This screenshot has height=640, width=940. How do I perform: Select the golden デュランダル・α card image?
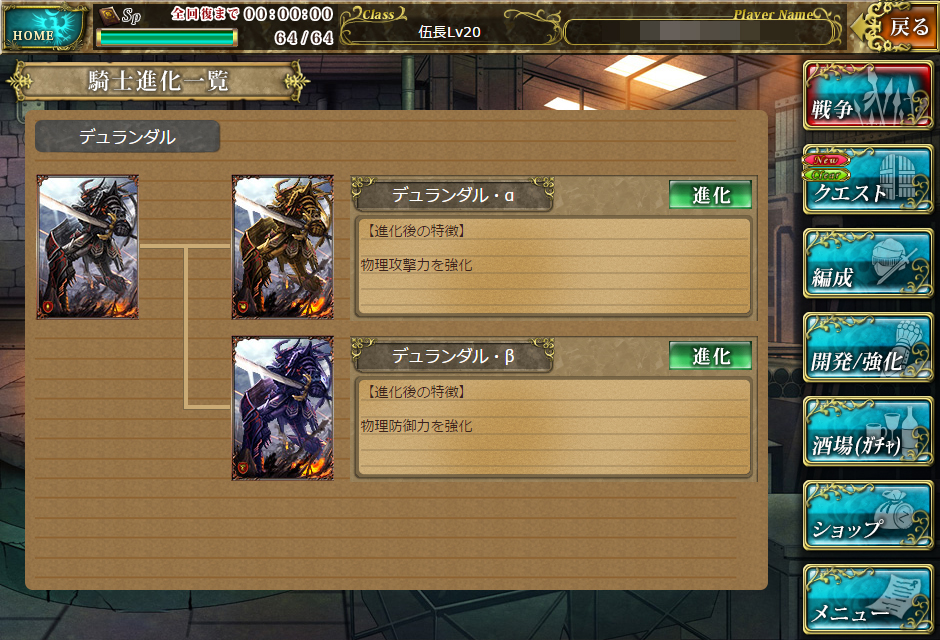click(x=283, y=247)
